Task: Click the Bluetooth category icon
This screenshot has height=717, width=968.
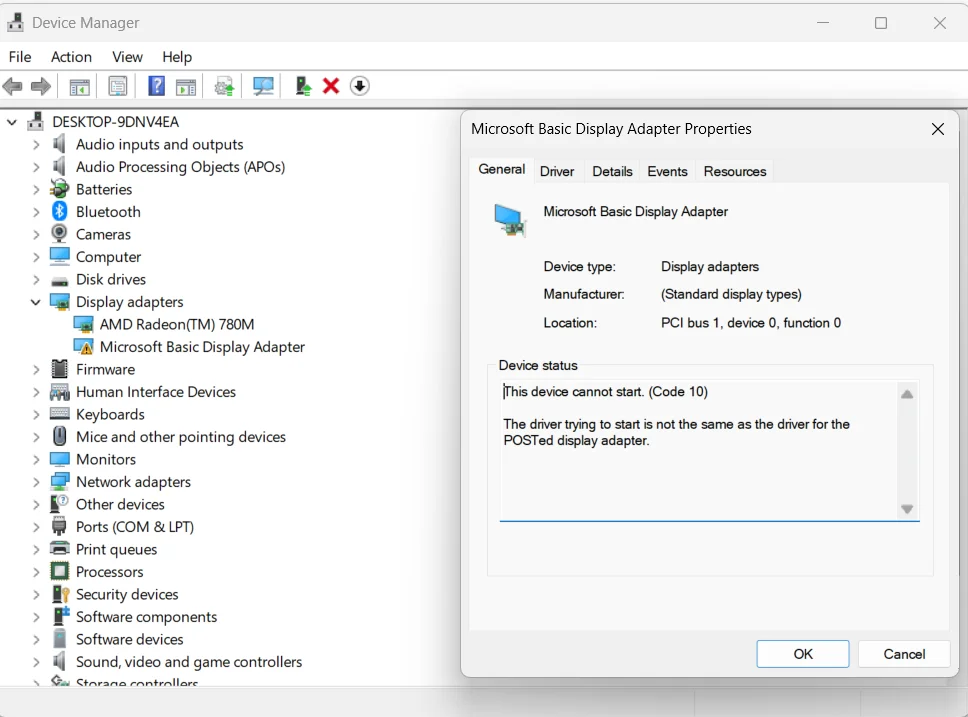Action: click(x=59, y=211)
